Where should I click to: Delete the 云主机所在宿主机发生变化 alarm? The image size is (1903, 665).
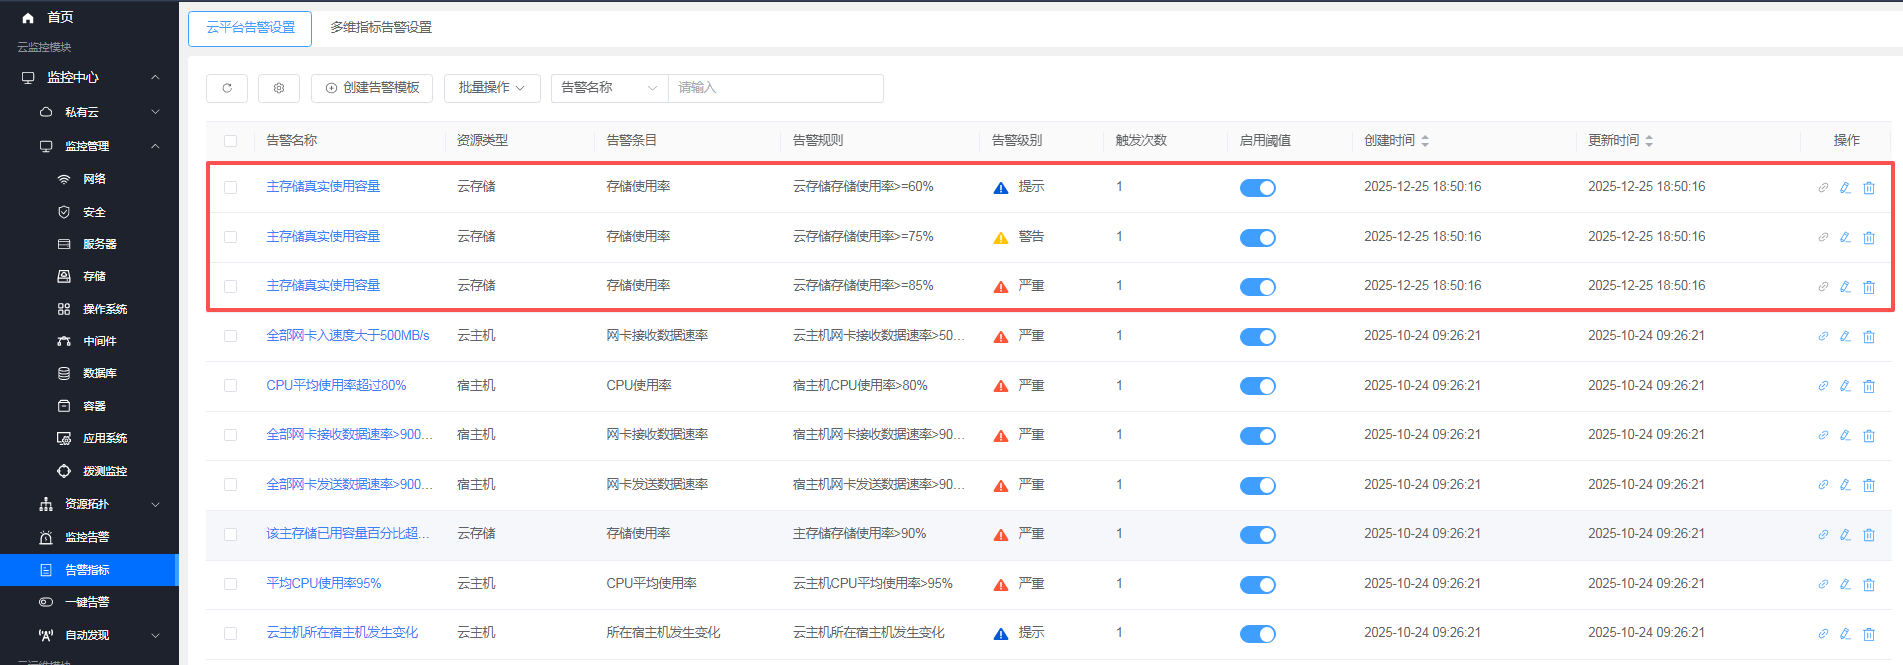pos(1869,634)
